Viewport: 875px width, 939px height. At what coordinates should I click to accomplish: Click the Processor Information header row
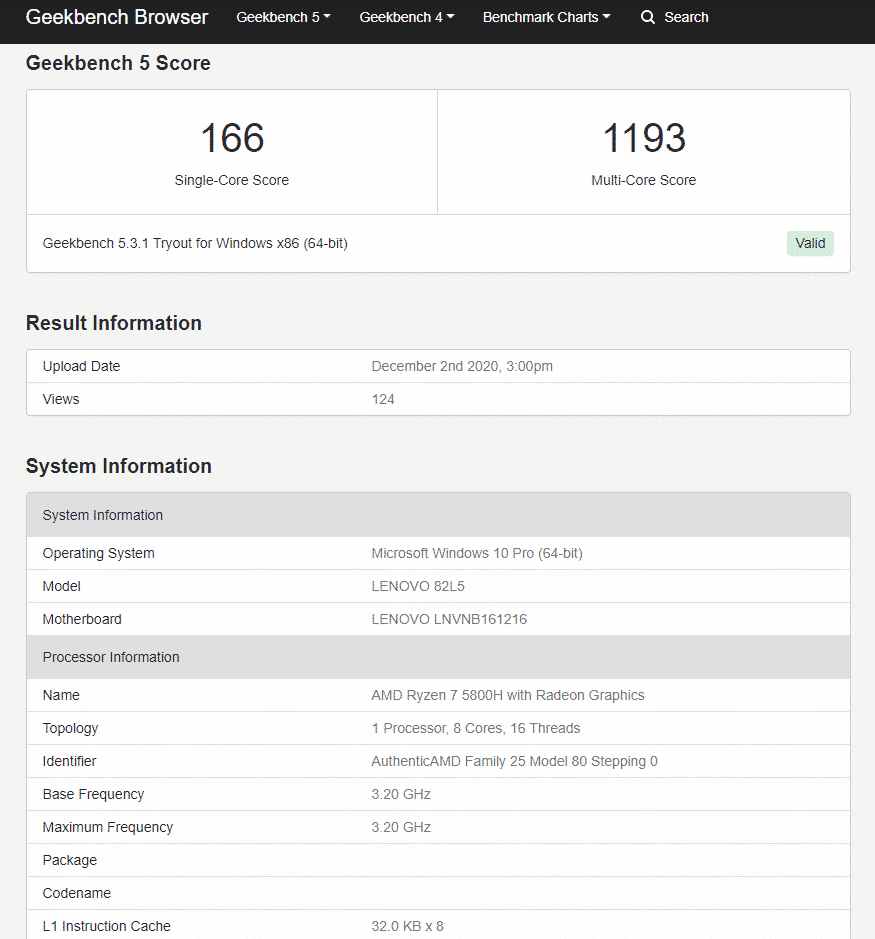(438, 657)
